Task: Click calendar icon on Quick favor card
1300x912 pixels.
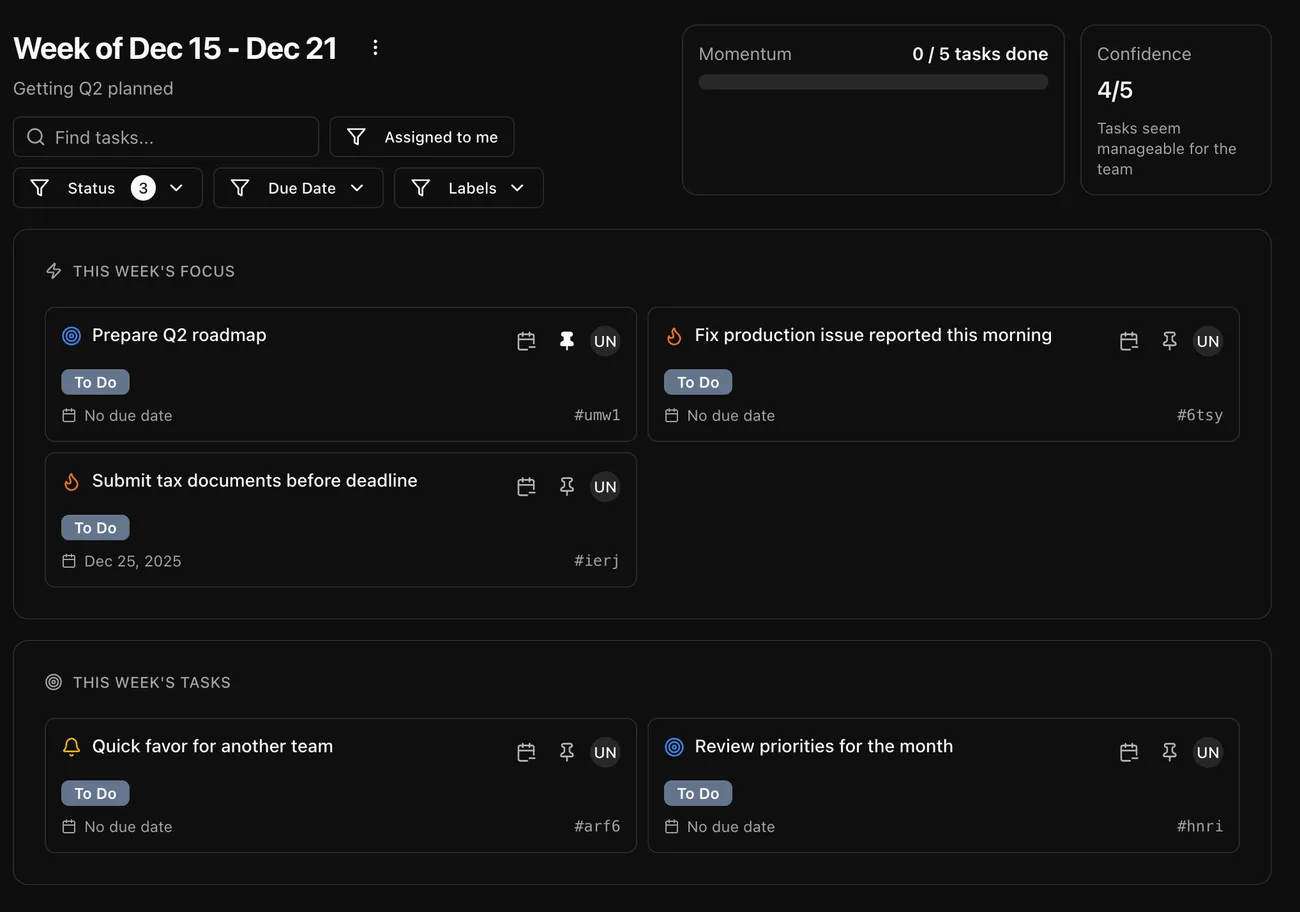Action: pyautogui.click(x=526, y=752)
